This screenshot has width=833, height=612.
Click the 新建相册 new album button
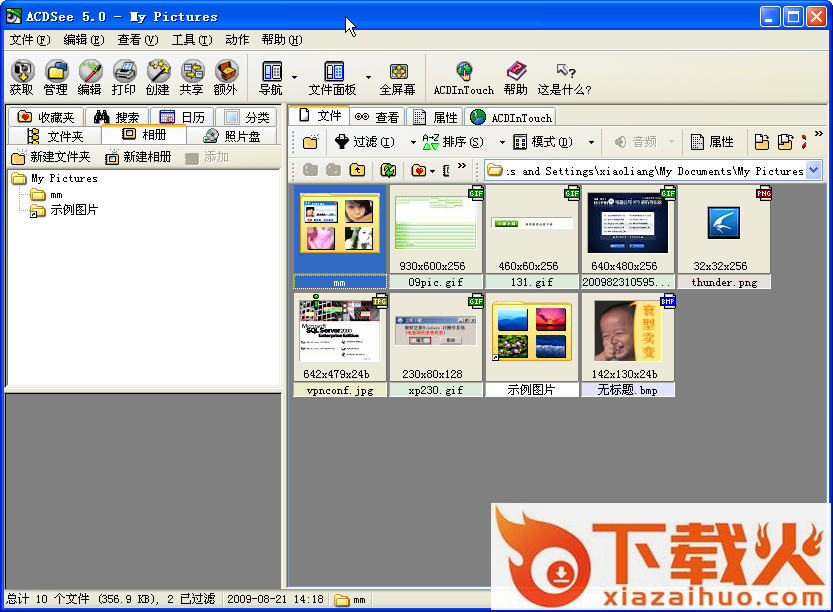click(x=138, y=157)
